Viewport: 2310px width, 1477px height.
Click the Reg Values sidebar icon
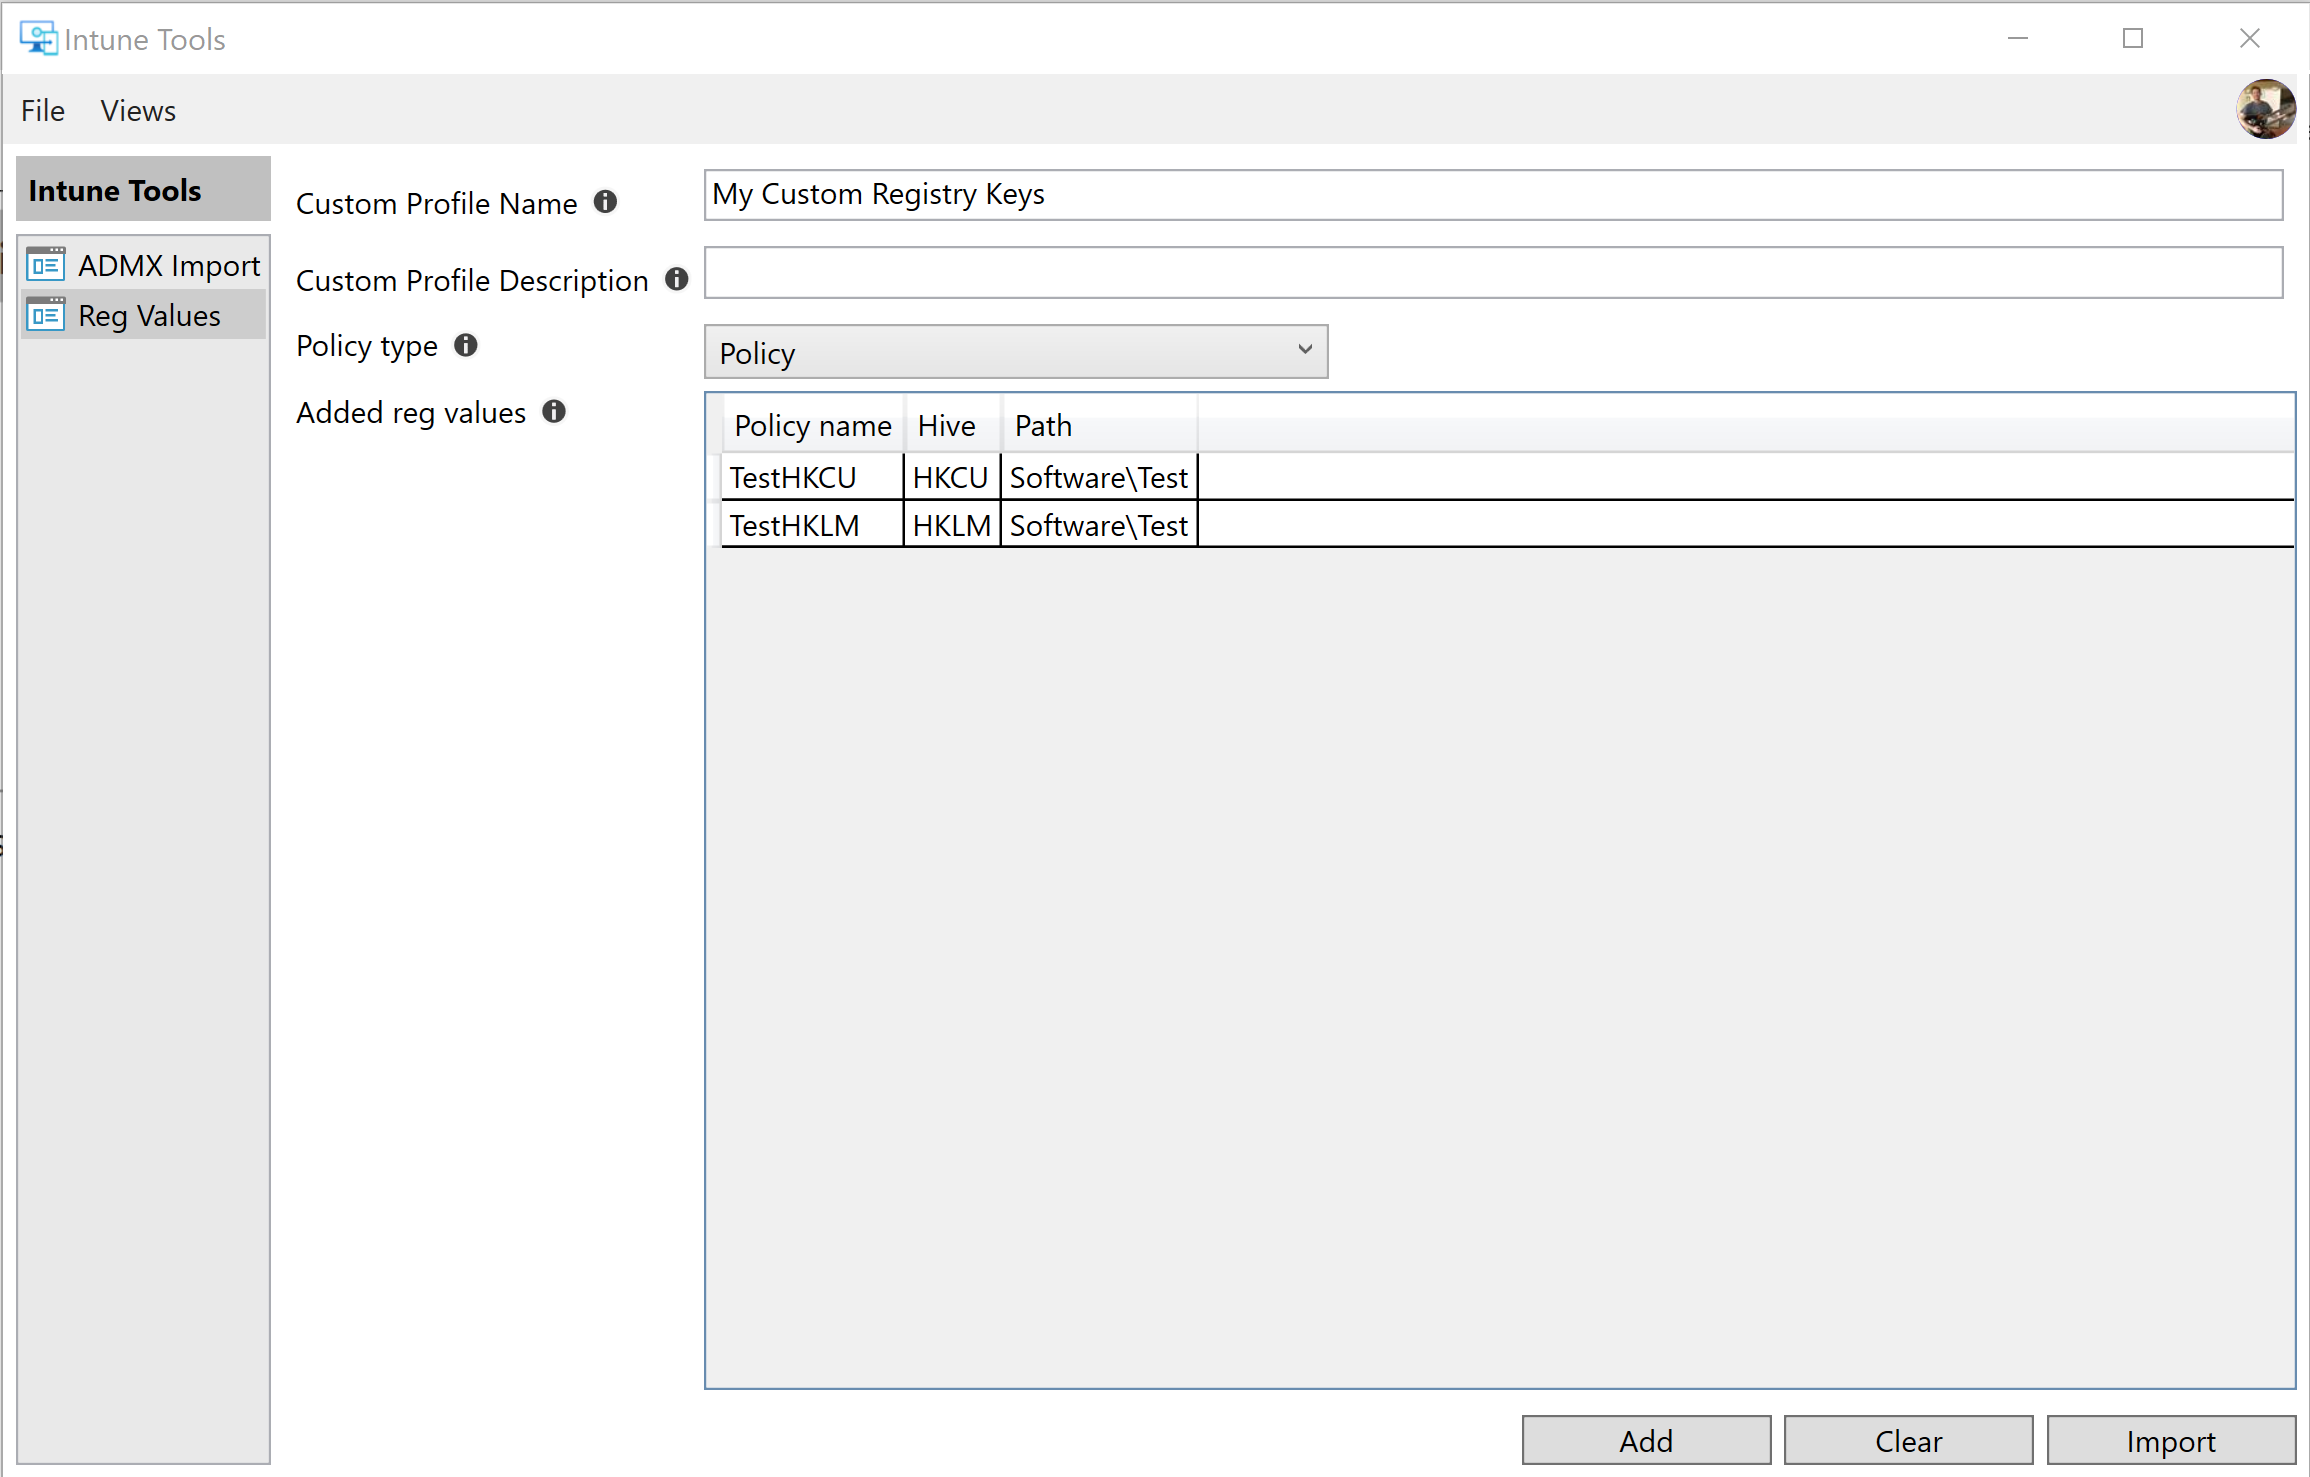(x=46, y=315)
